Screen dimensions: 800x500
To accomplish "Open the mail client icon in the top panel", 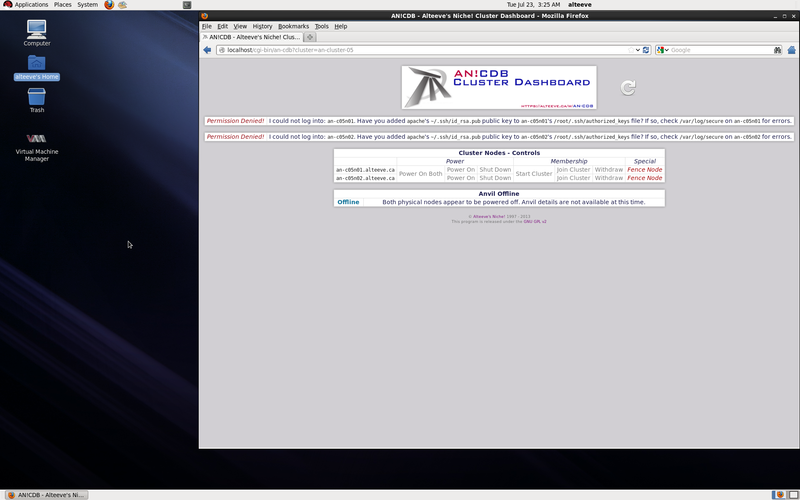I will 122,5.
